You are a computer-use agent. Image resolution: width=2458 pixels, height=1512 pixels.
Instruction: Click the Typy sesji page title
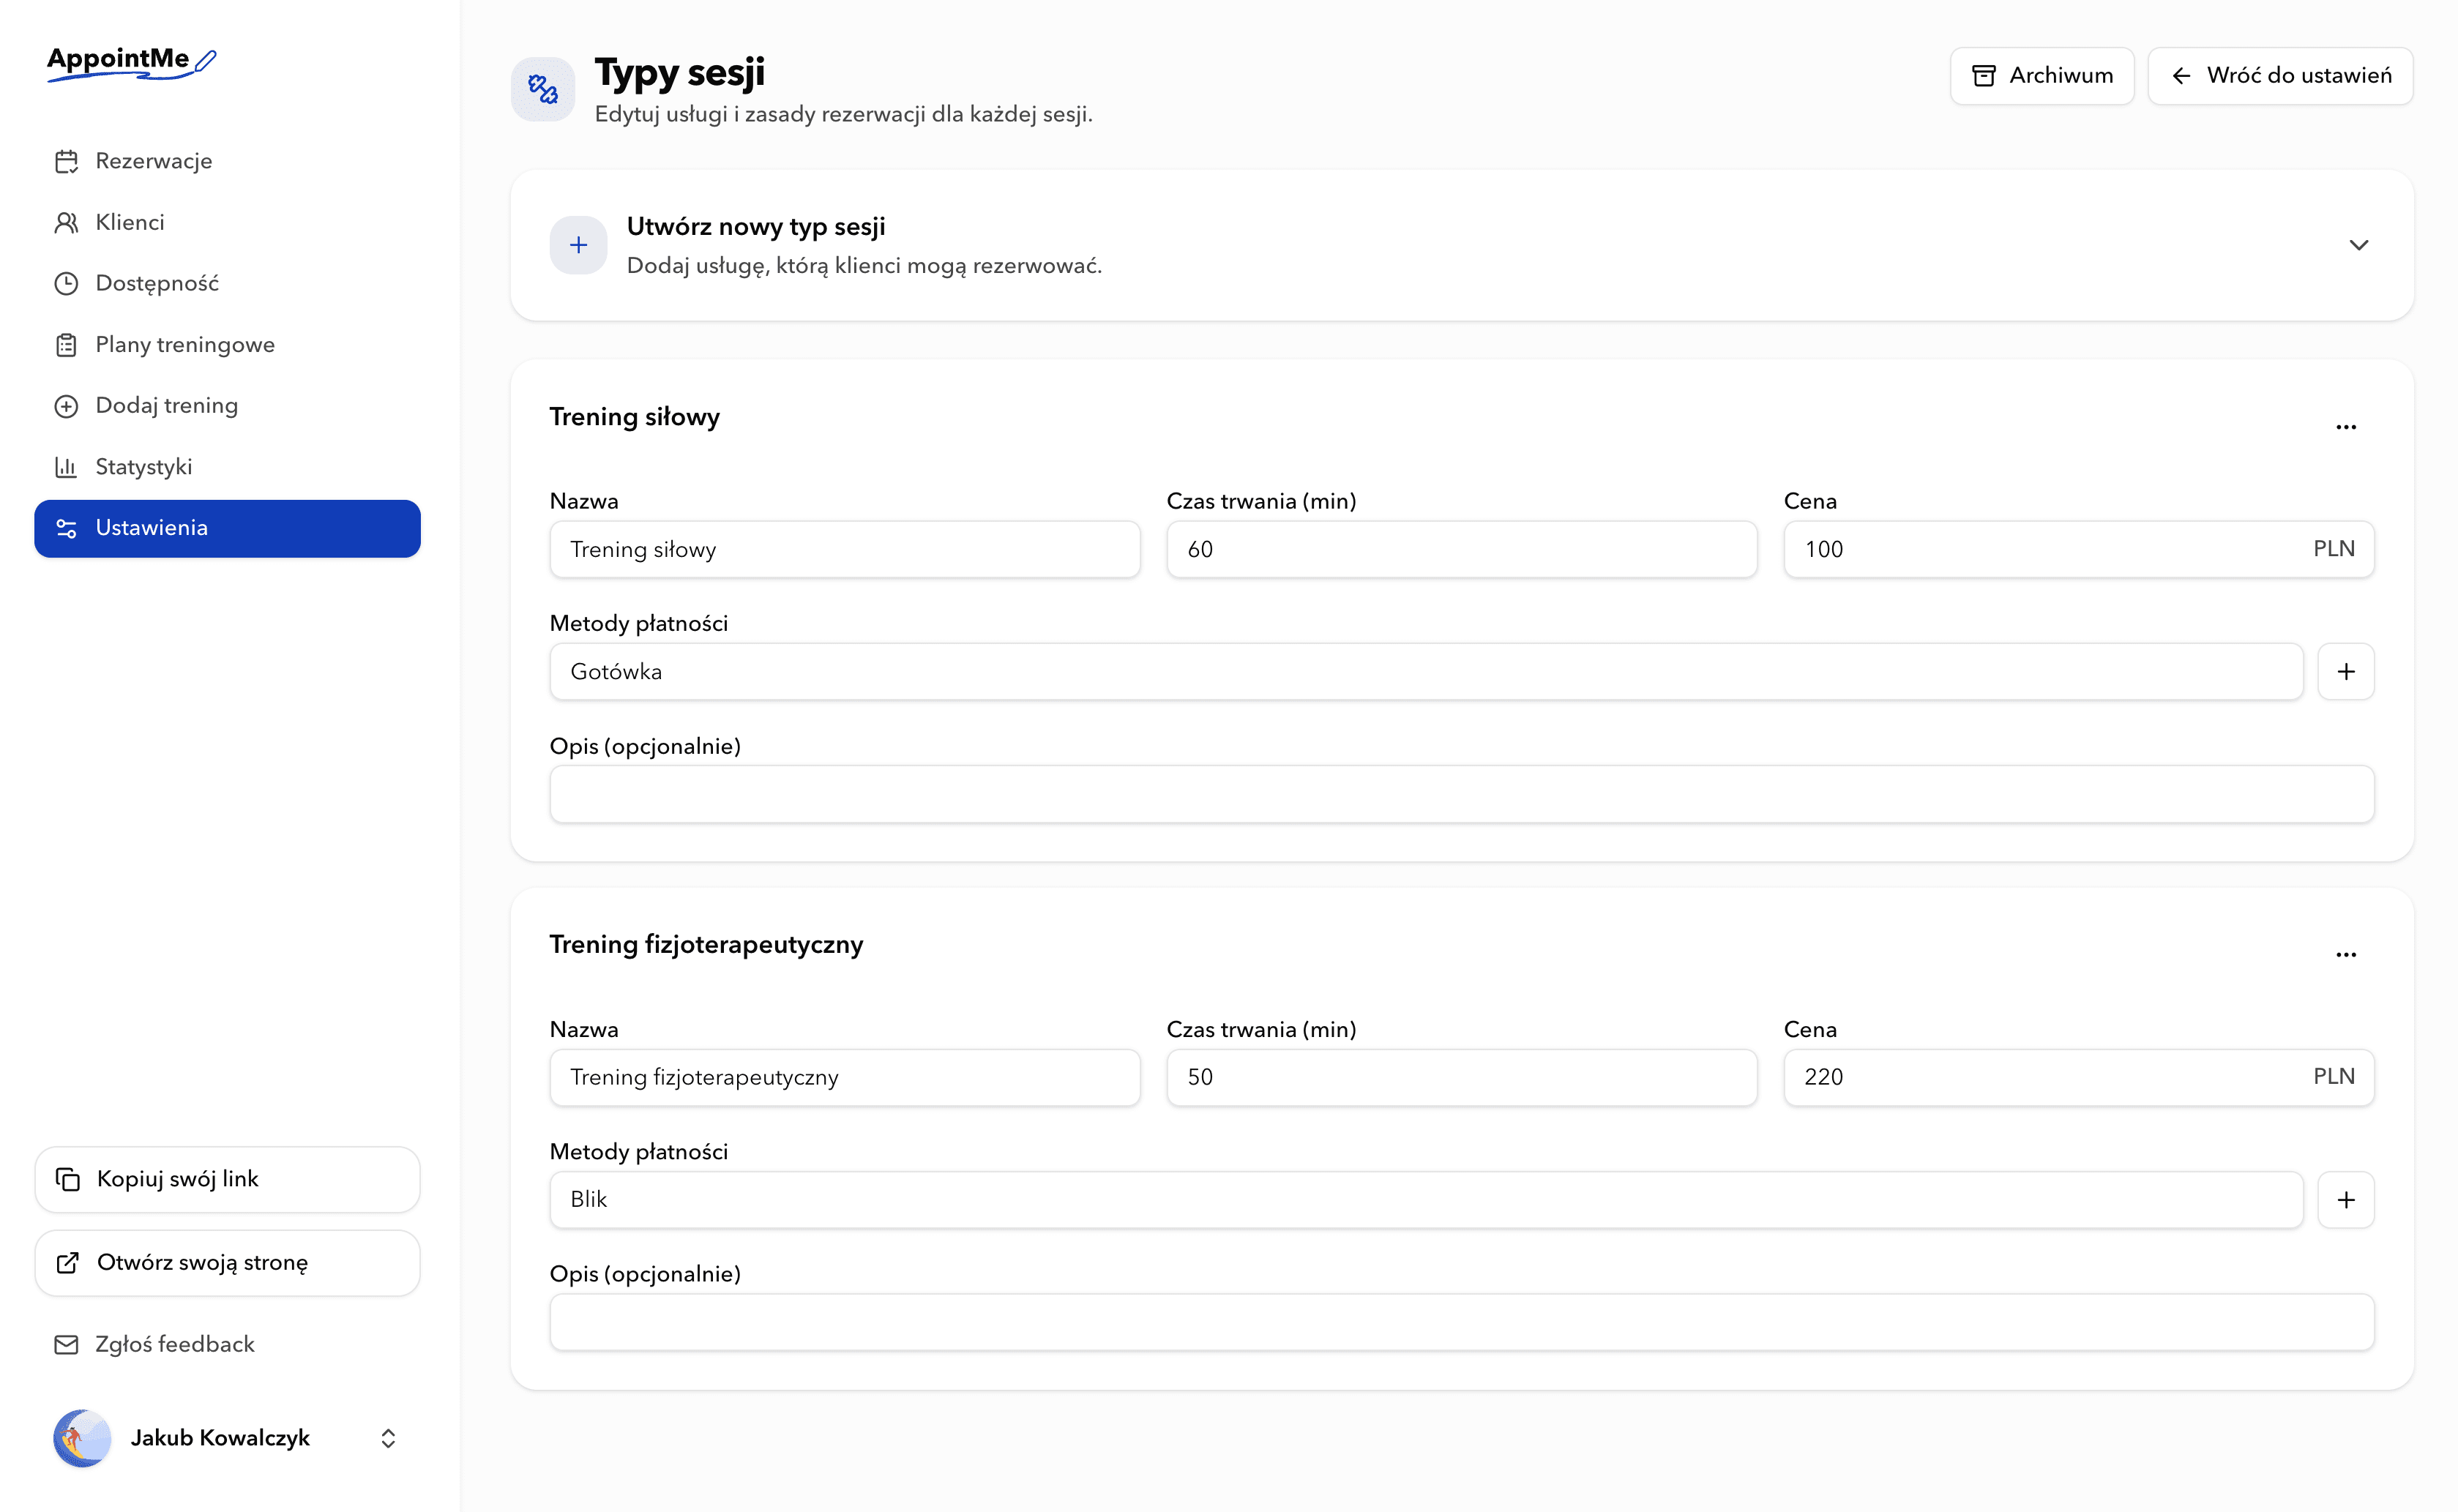[679, 72]
